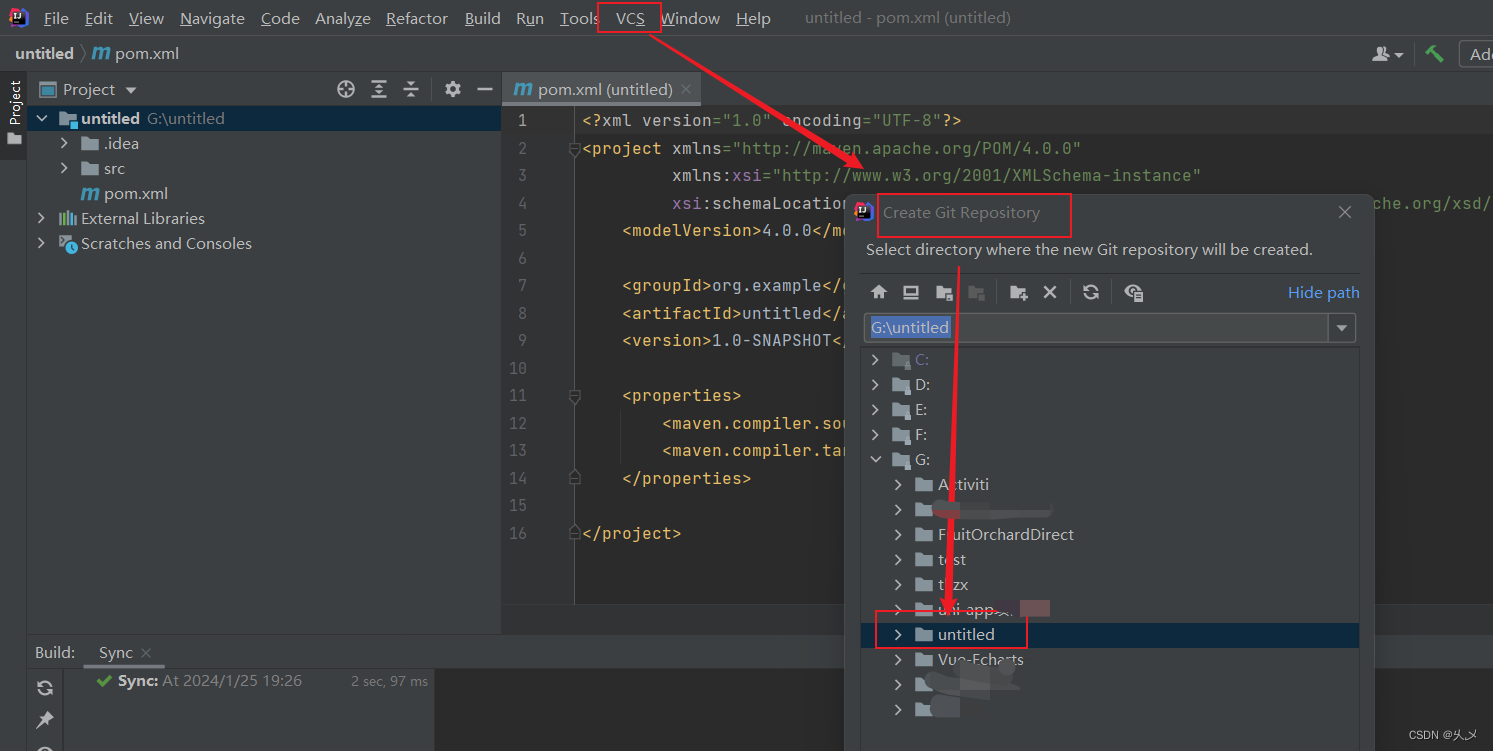The height and width of the screenshot is (751, 1493).
Task: Collapse the G: drive in the directory tree
Action: pyautogui.click(x=876, y=459)
